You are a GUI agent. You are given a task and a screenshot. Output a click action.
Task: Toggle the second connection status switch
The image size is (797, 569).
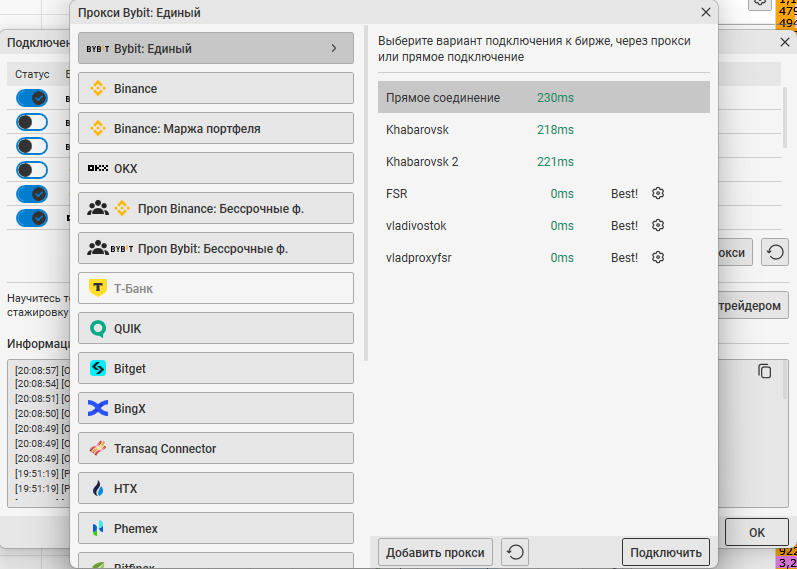click(32, 122)
